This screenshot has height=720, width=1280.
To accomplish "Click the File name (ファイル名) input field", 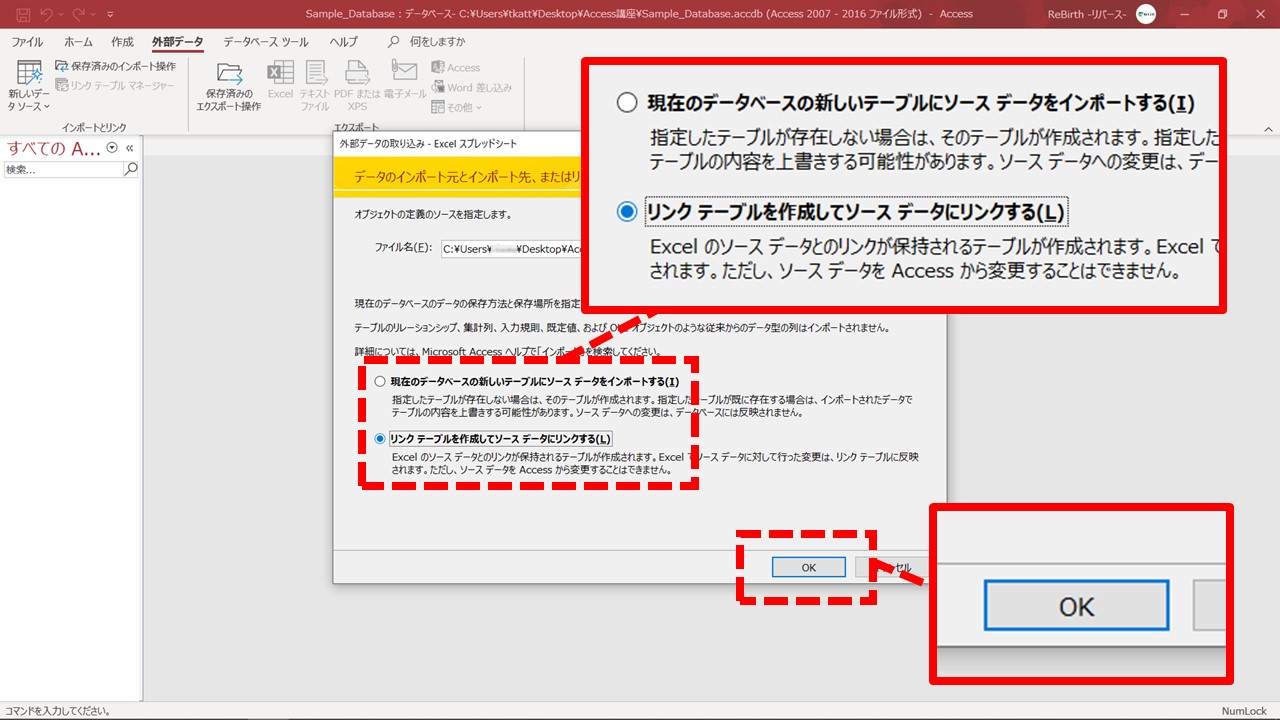I will [x=510, y=248].
